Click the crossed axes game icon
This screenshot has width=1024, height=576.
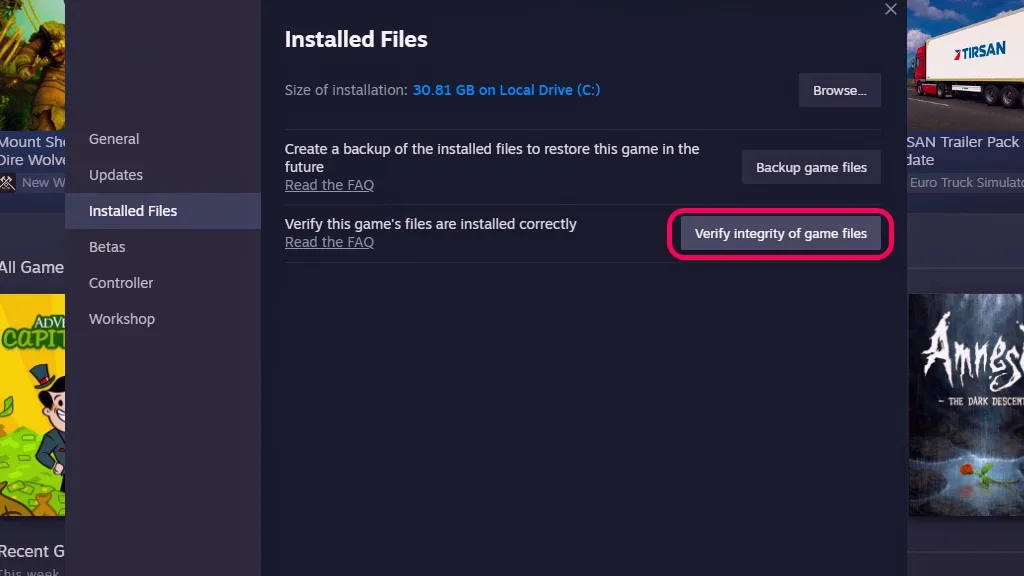pos(7,183)
